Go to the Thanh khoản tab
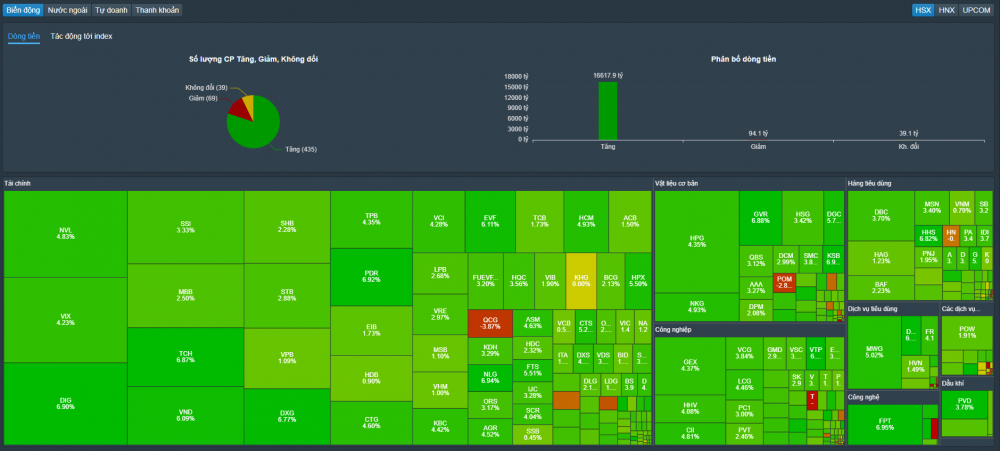1000x451 pixels. [x=157, y=10]
